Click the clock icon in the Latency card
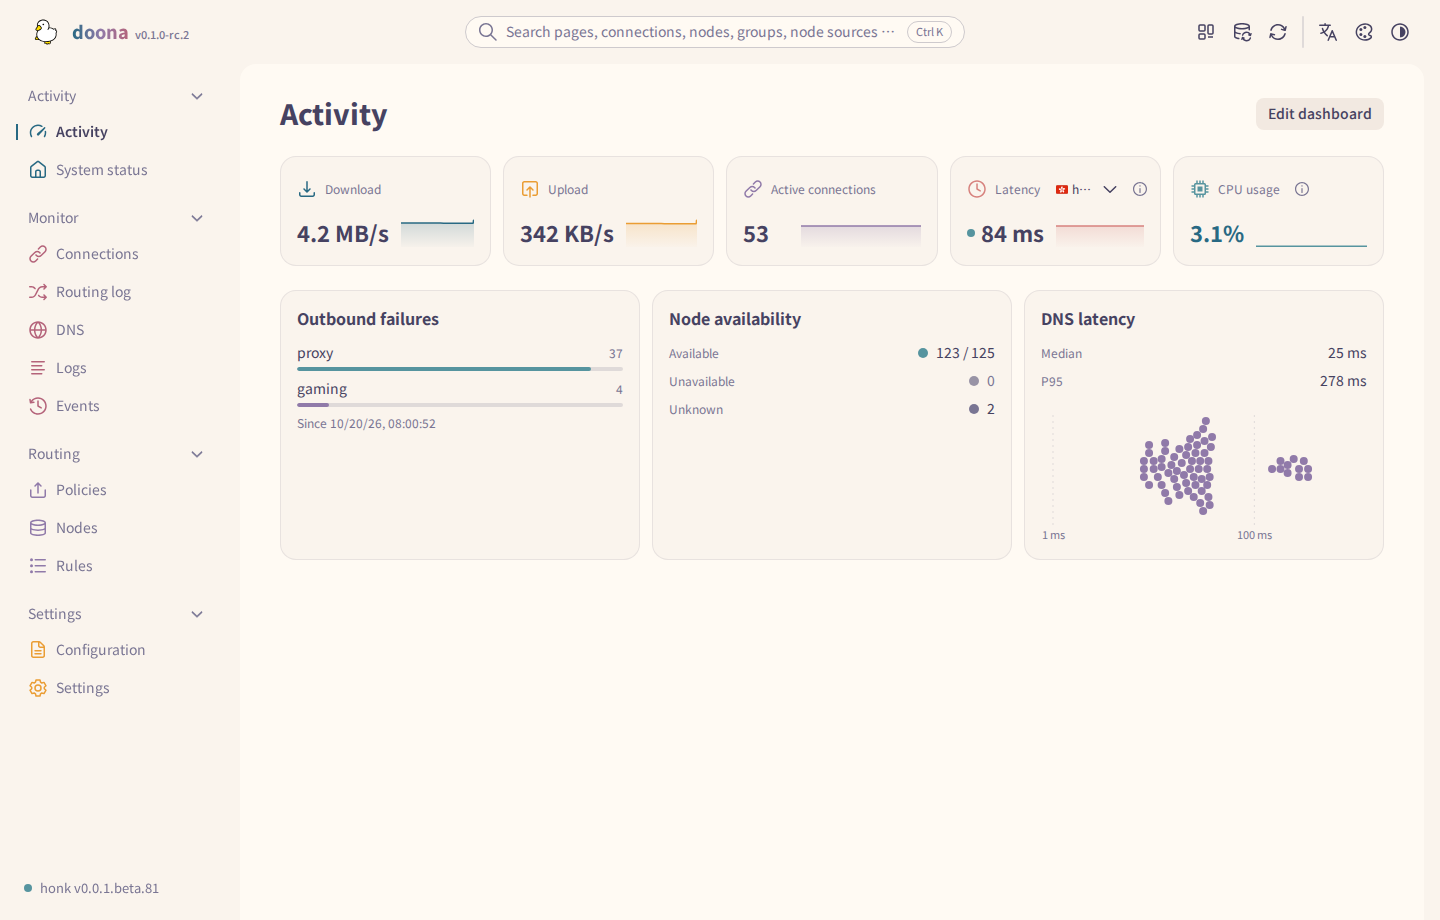 [977, 189]
